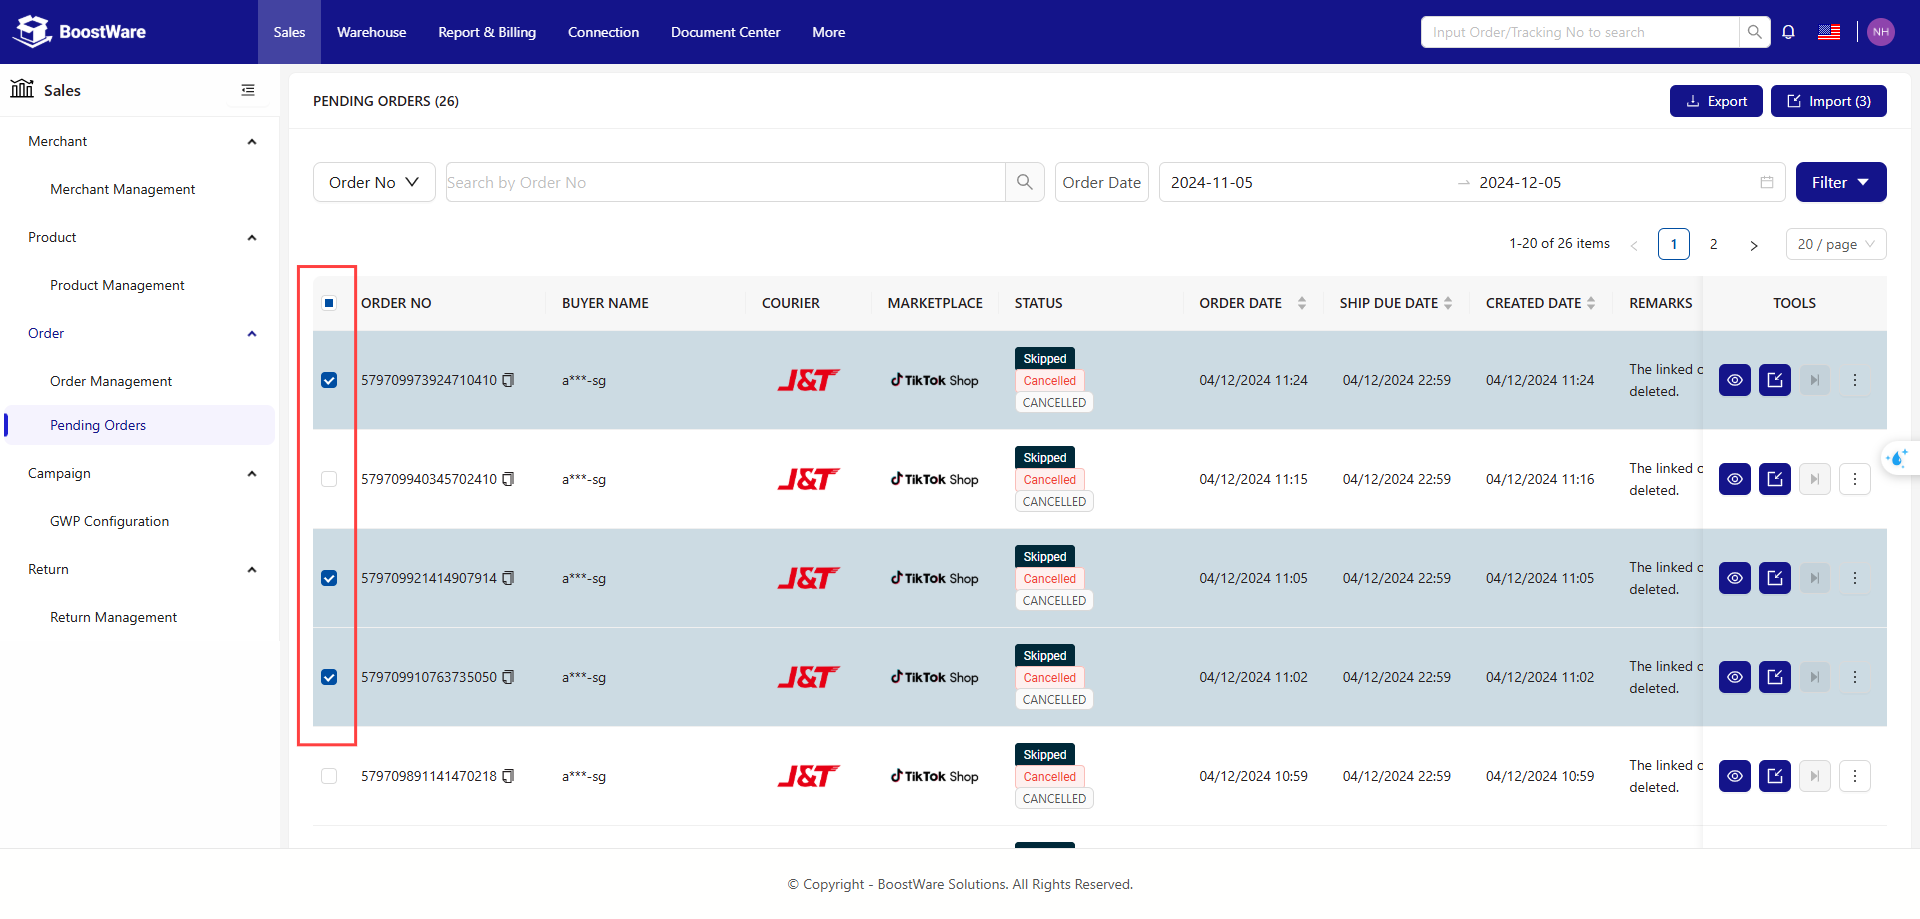The height and width of the screenshot is (919, 1920).
Task: Edit order 579709891141470218
Action: 1775,776
